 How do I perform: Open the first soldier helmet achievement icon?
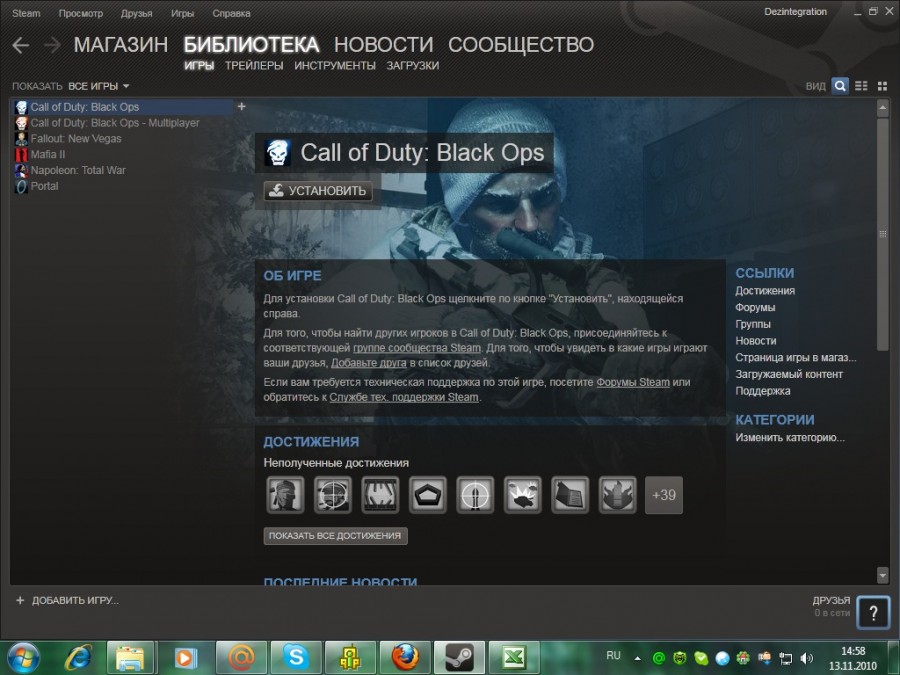click(x=285, y=495)
